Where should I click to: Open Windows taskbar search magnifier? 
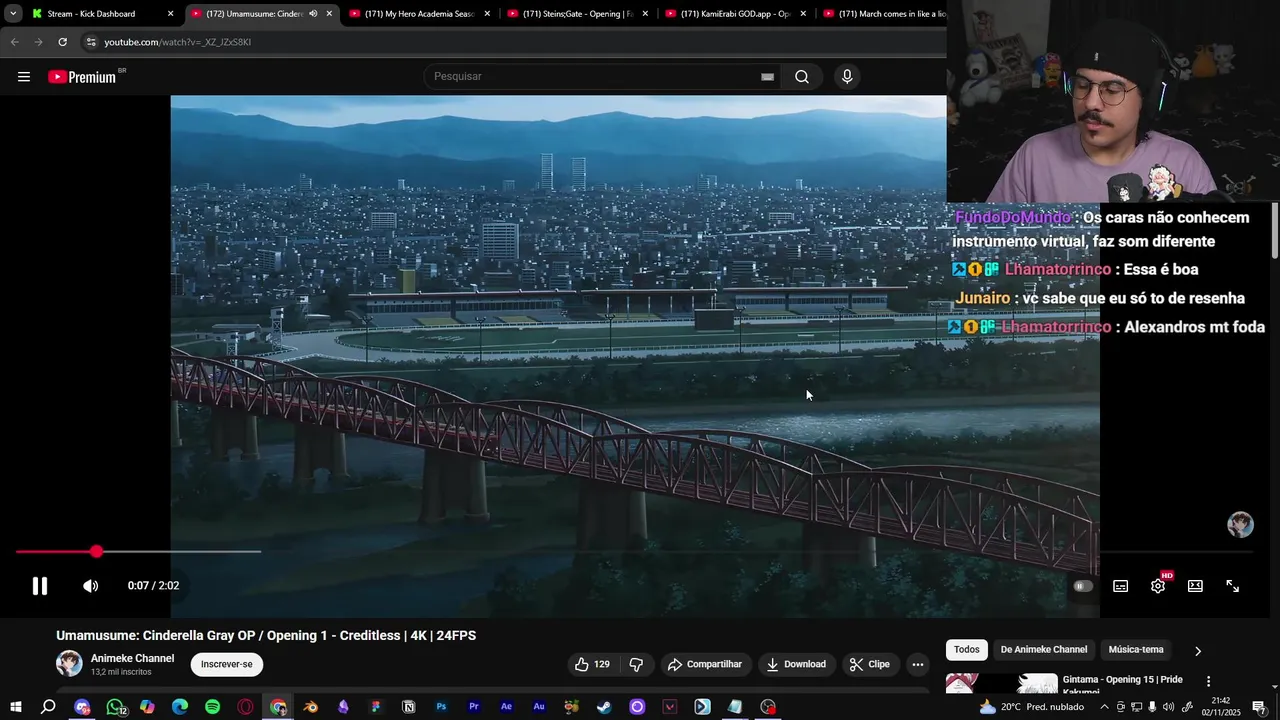[x=48, y=707]
